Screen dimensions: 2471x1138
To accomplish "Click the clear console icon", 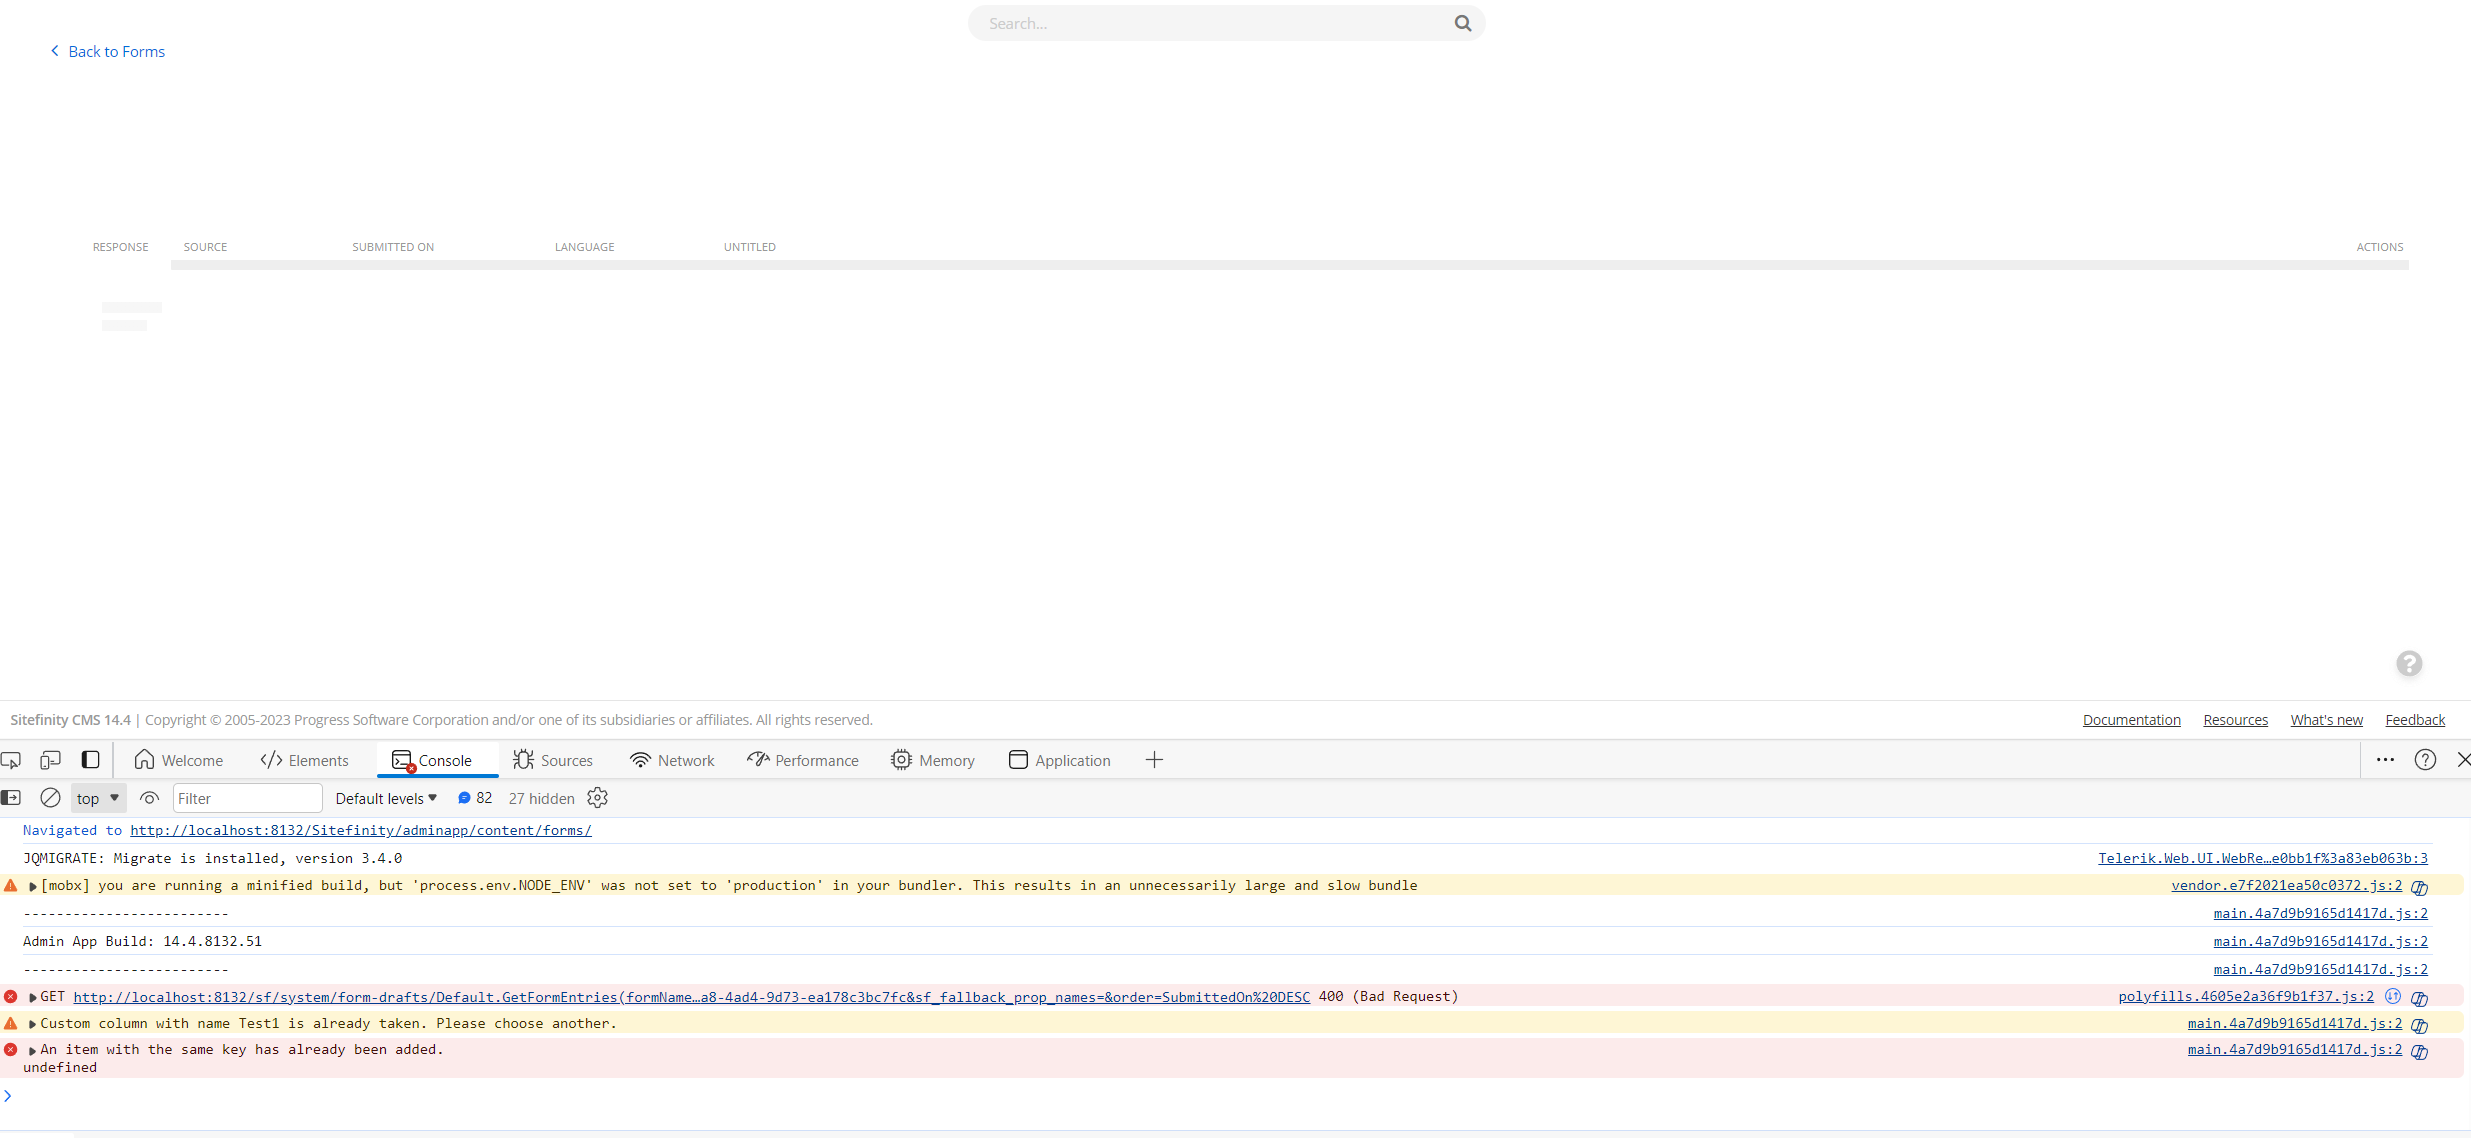I will click(x=50, y=798).
